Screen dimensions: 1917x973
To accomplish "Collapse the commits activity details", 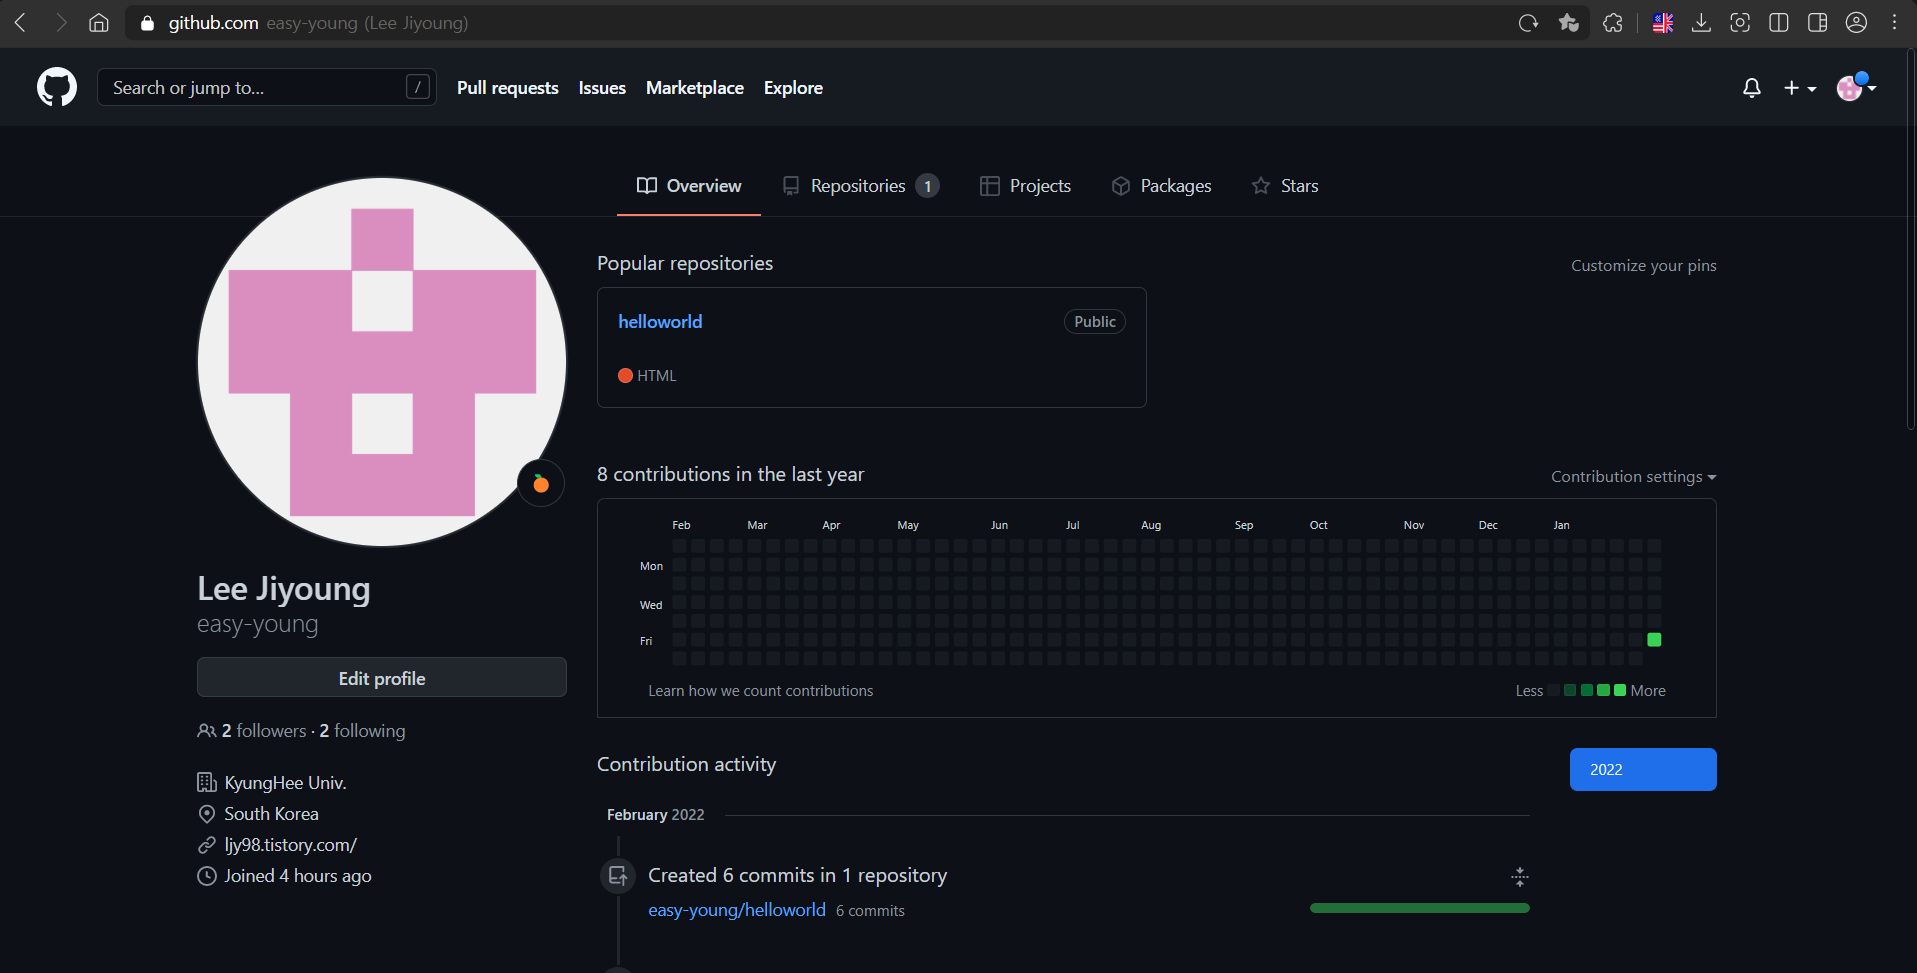I will click(x=1520, y=877).
